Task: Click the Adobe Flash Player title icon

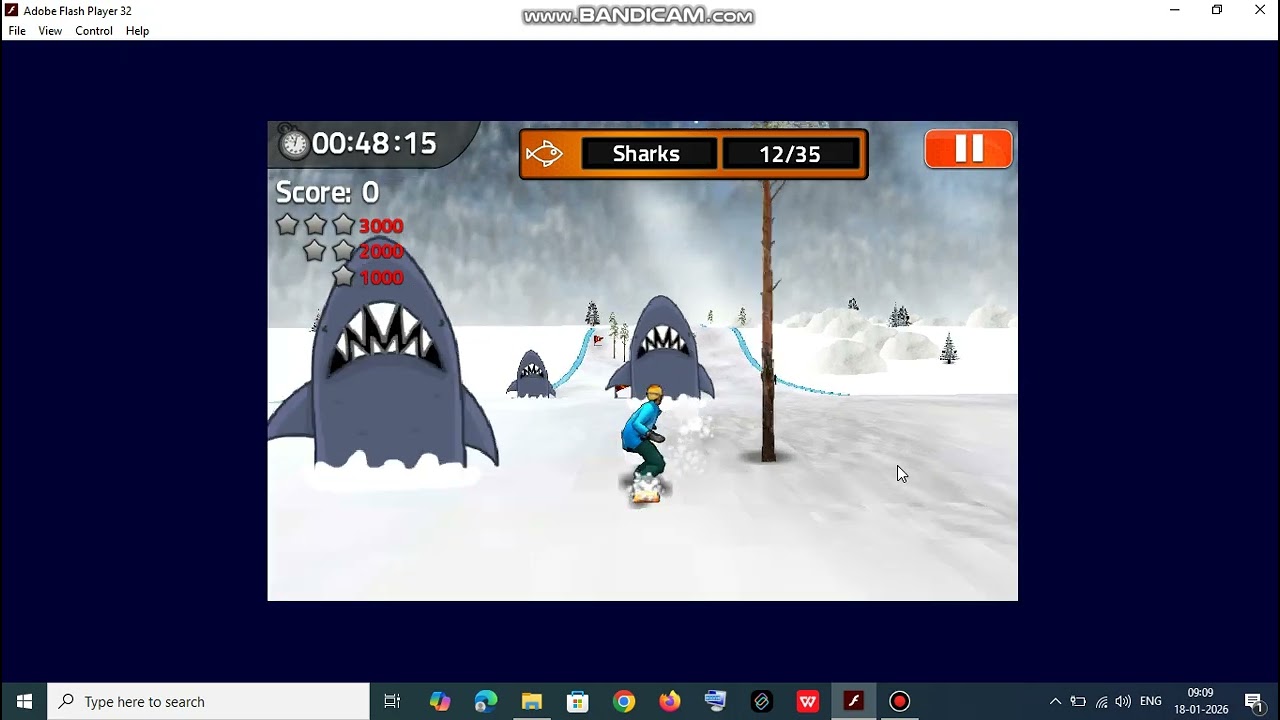Action: point(11,10)
